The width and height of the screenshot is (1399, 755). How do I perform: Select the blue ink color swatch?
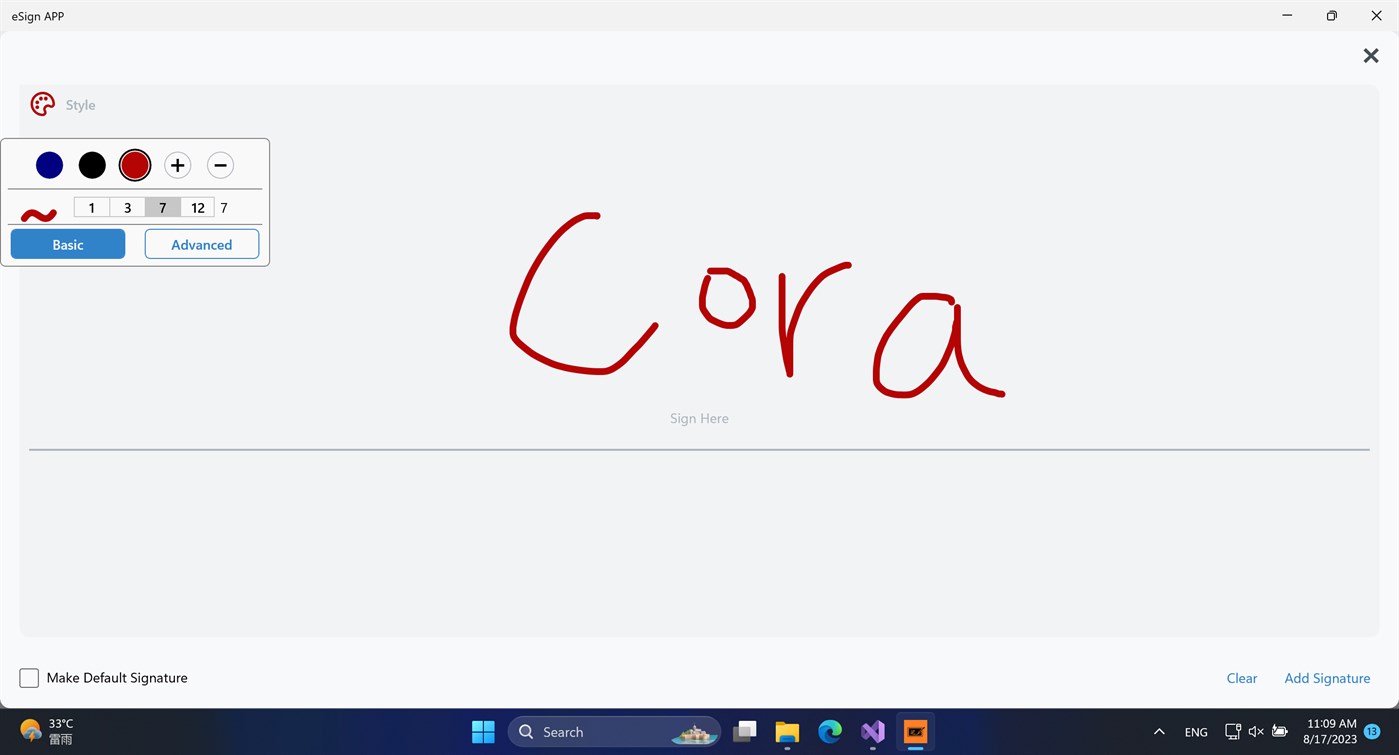click(49, 165)
